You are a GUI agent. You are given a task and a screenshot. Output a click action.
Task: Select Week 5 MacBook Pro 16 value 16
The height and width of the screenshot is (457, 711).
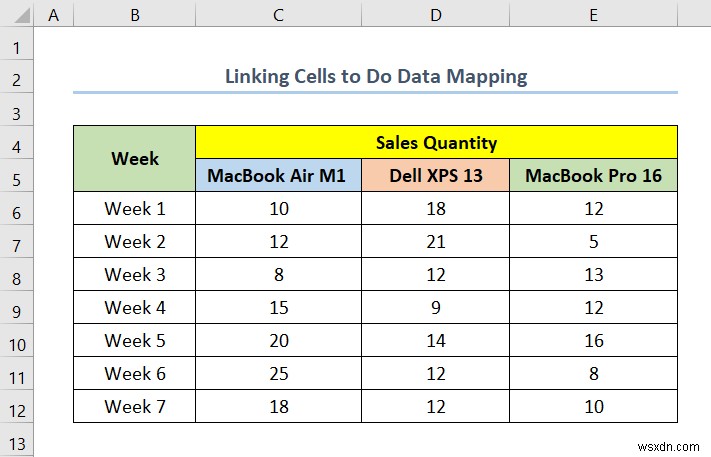coord(594,340)
